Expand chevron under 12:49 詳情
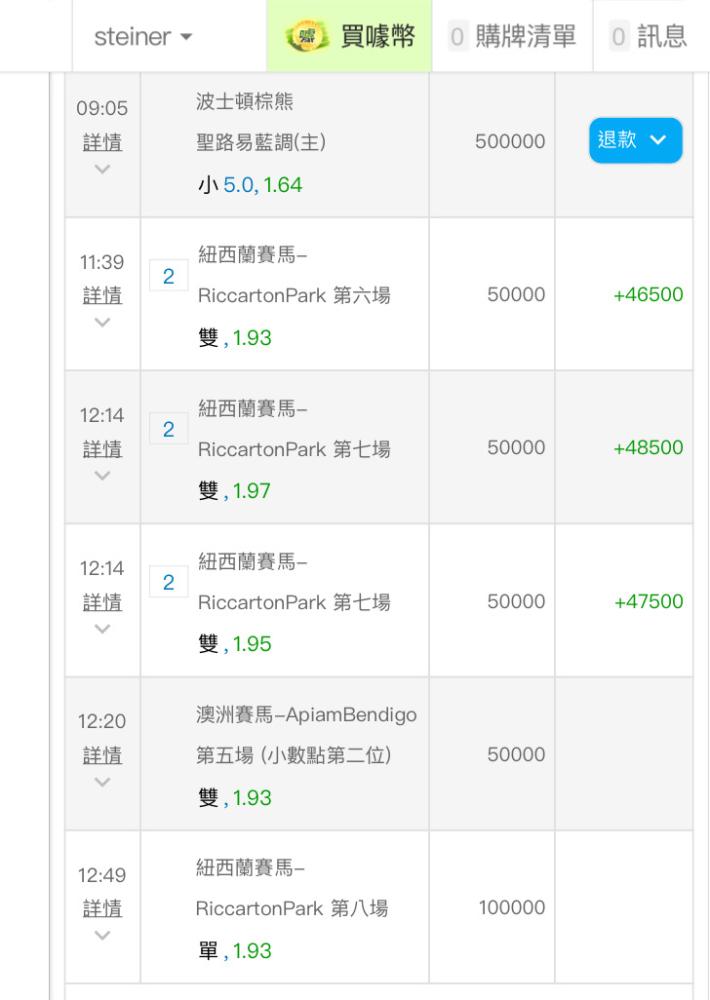 coord(102,935)
